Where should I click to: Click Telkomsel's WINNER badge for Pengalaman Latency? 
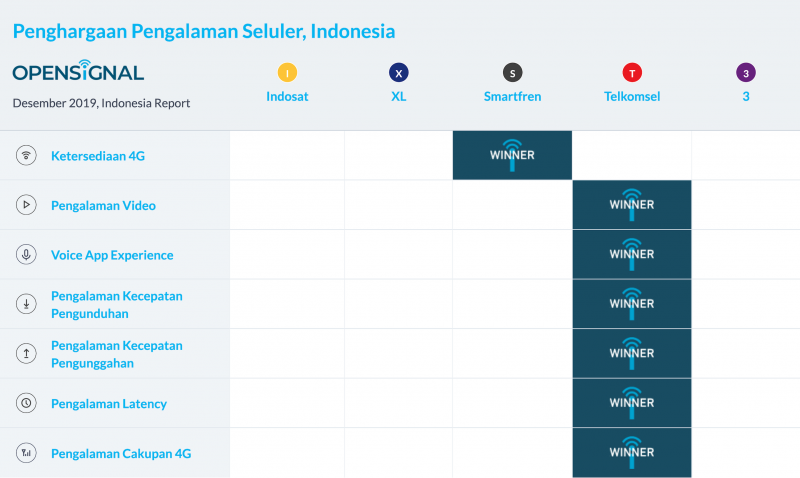click(x=632, y=402)
